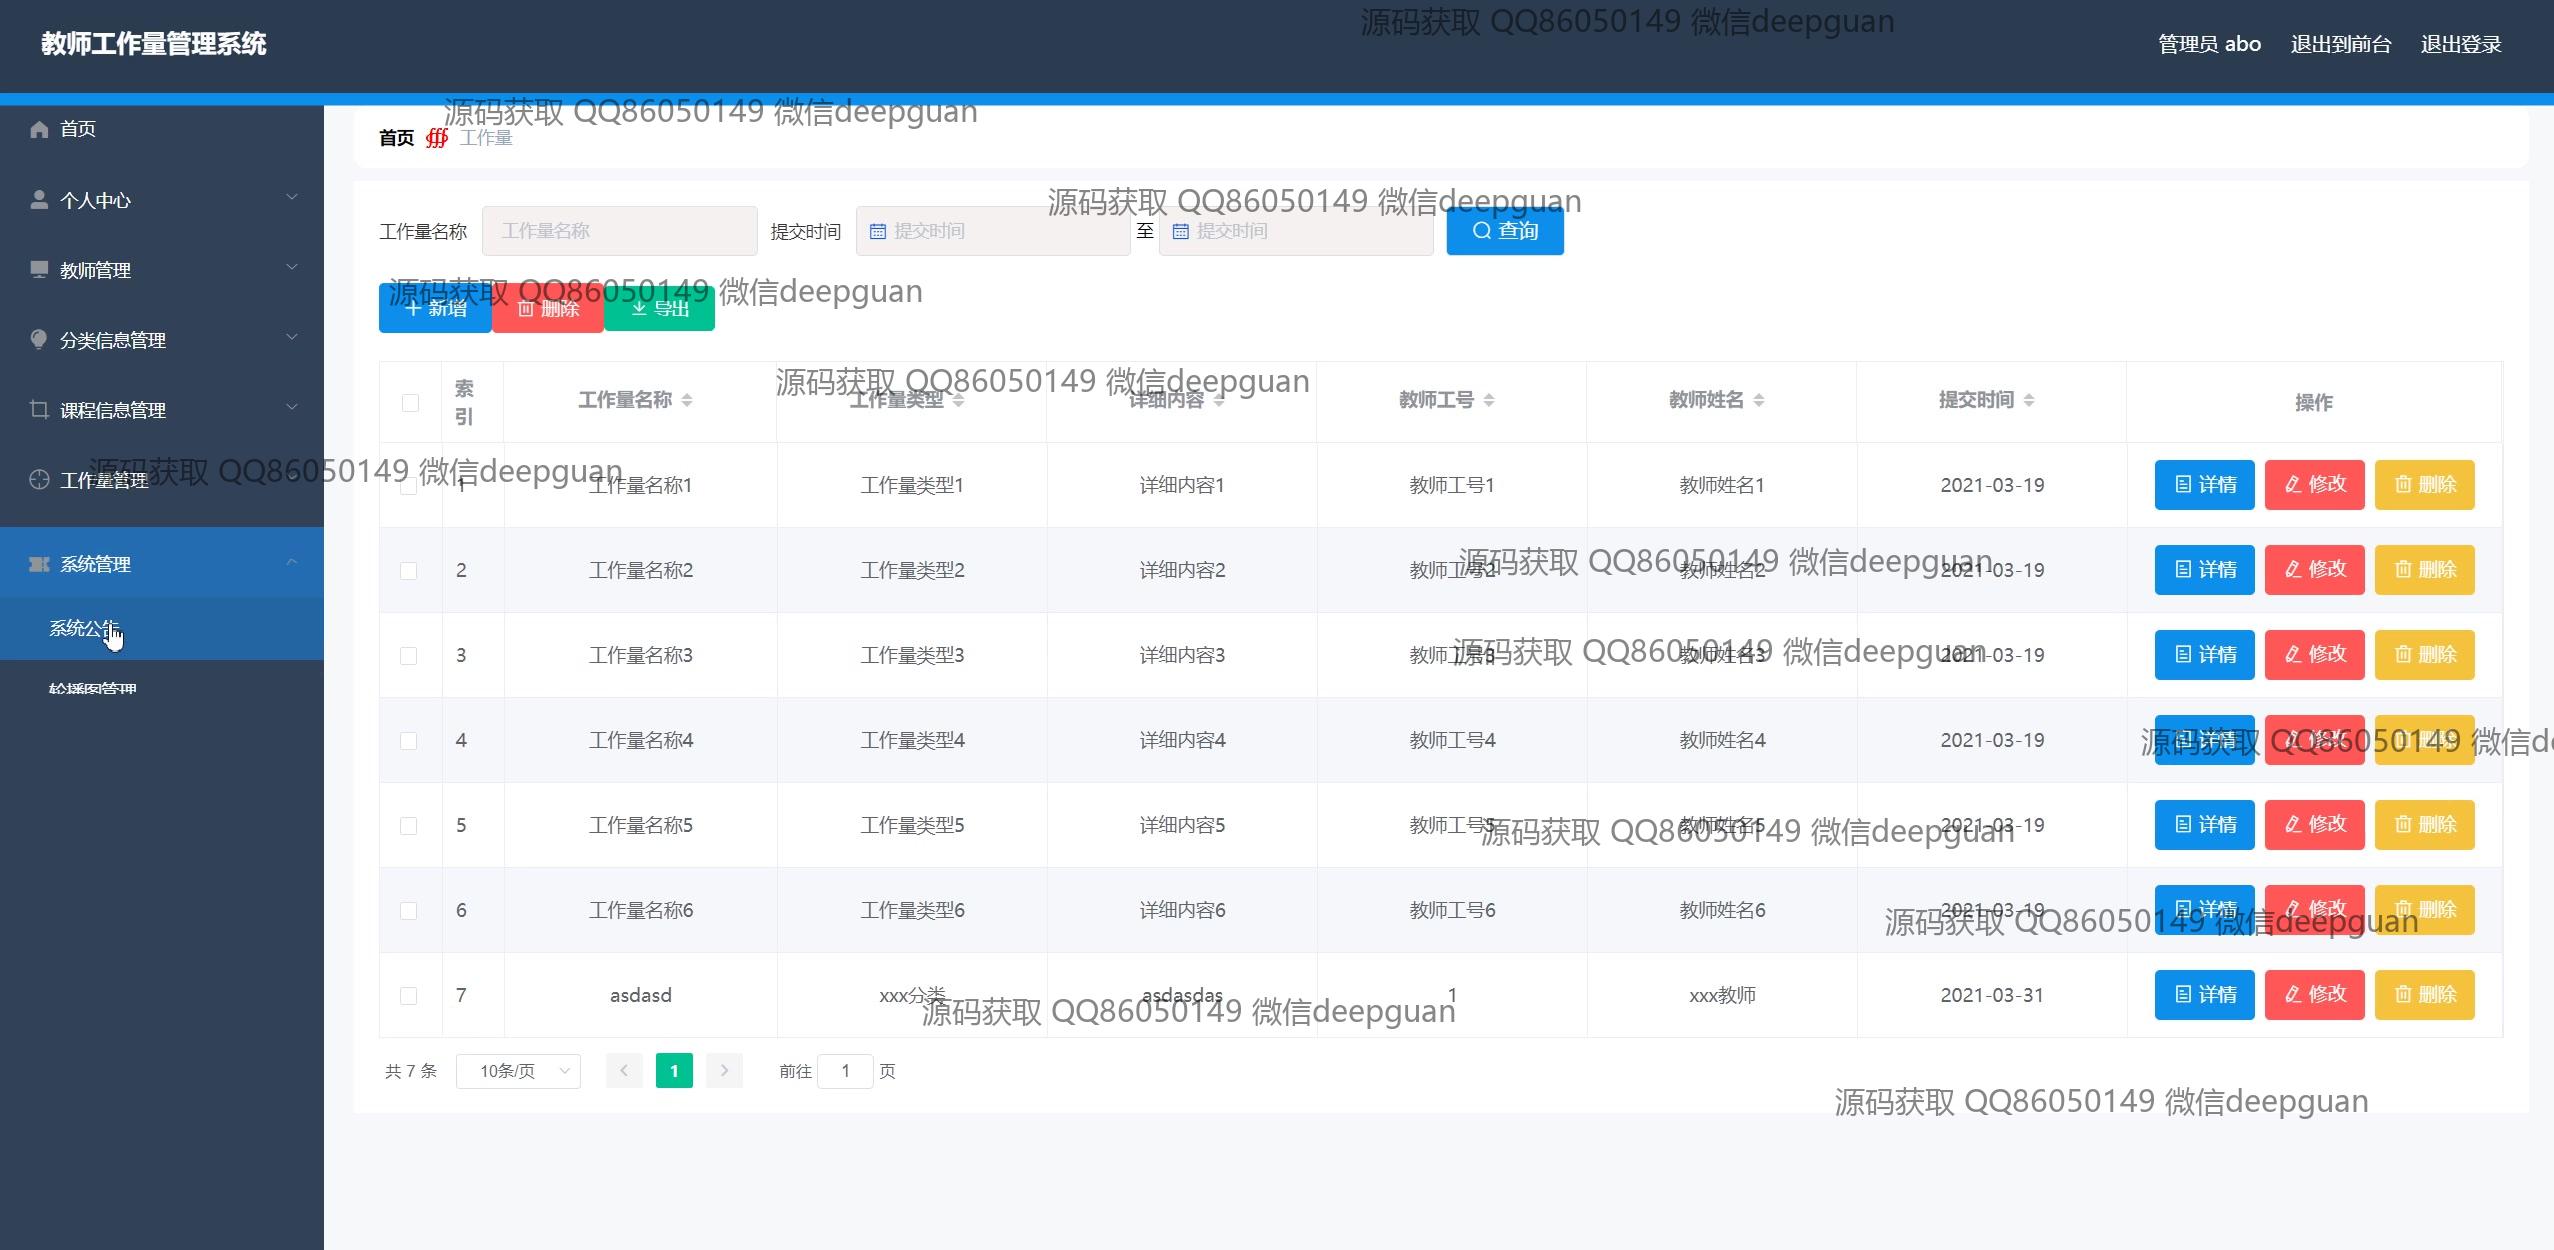Click the 查询 search button
This screenshot has height=1250, width=2554.
coord(1505,231)
